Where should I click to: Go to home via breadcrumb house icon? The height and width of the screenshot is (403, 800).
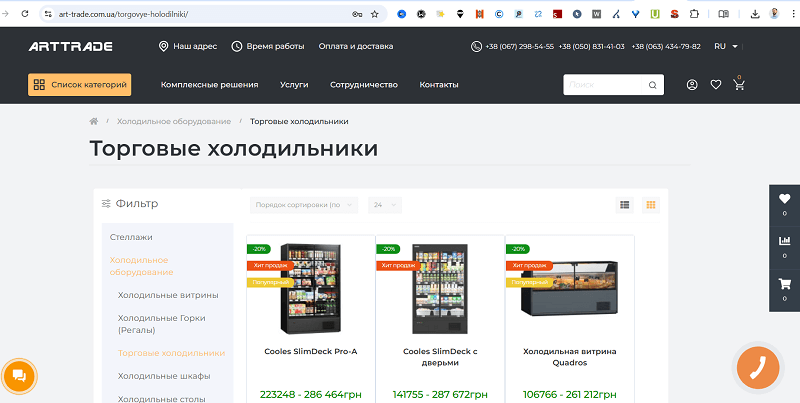[x=94, y=121]
